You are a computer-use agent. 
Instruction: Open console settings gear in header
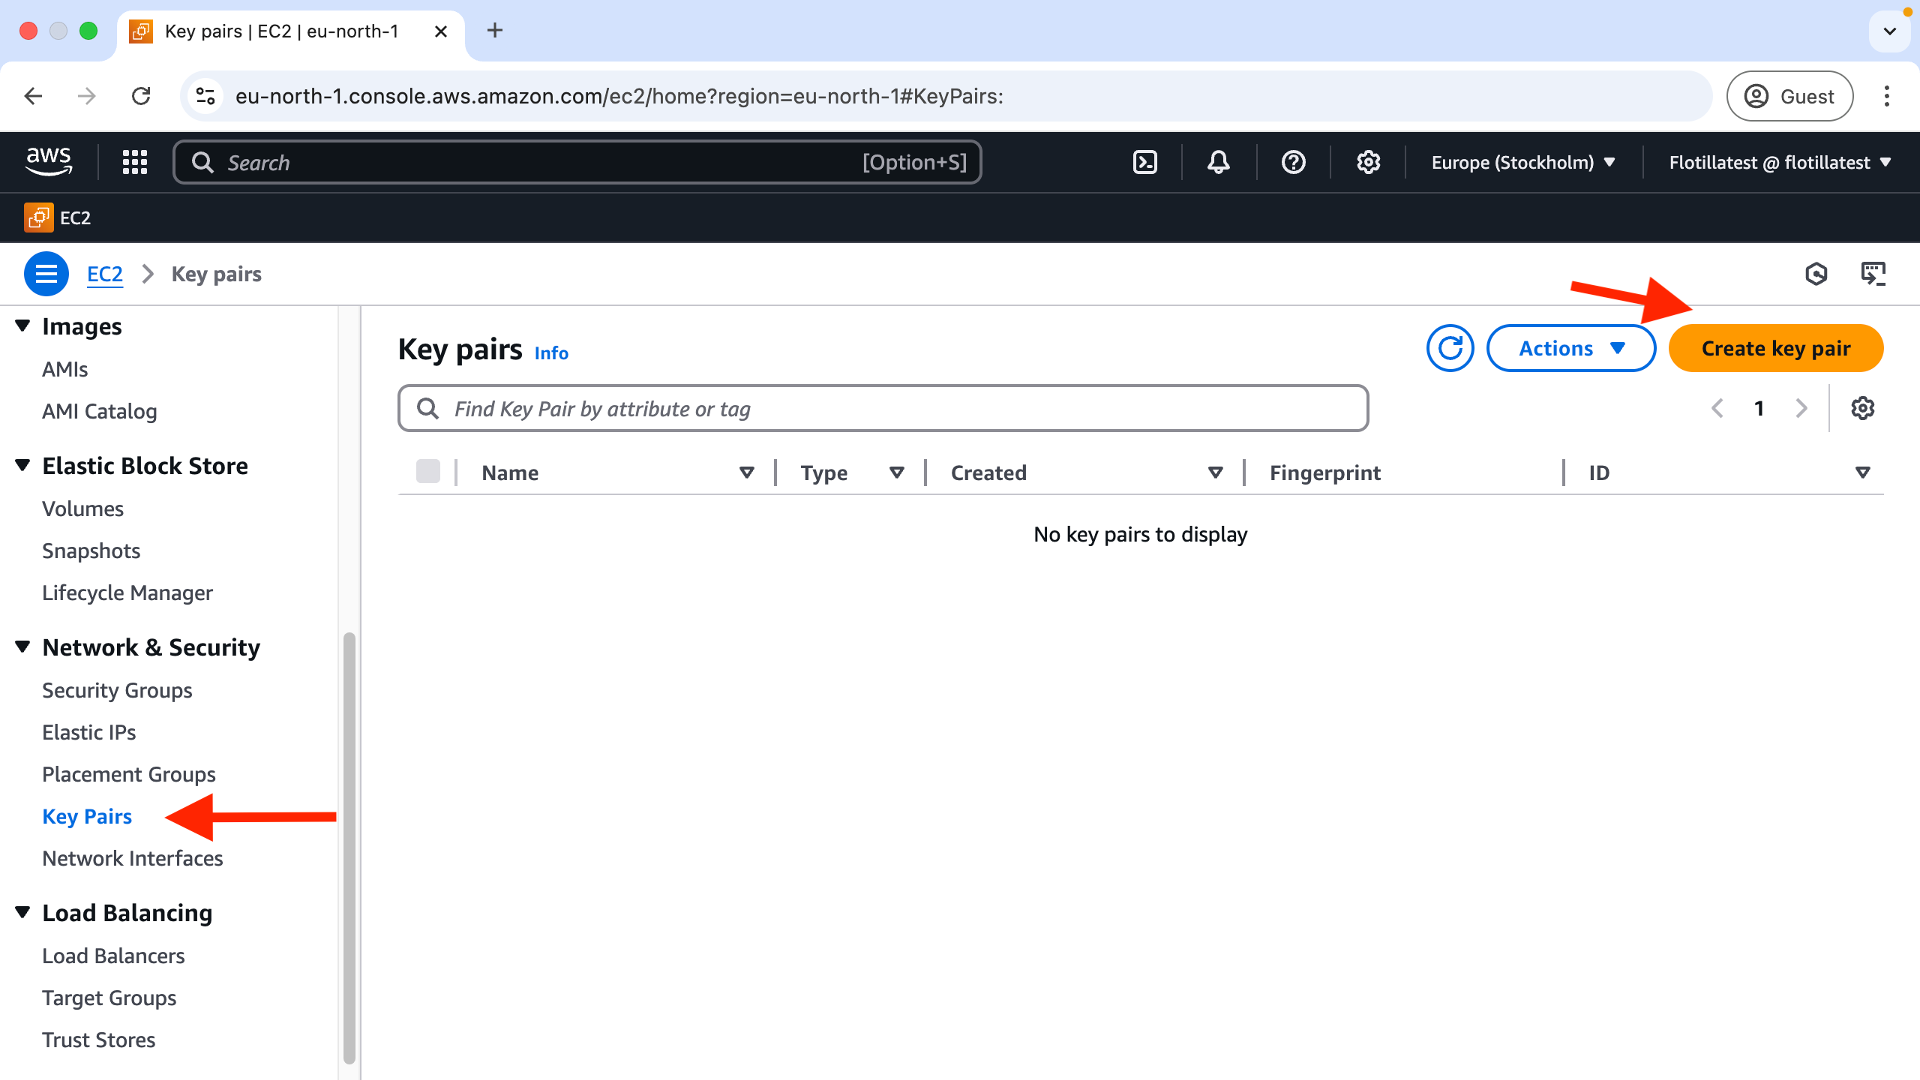[x=1368, y=162]
